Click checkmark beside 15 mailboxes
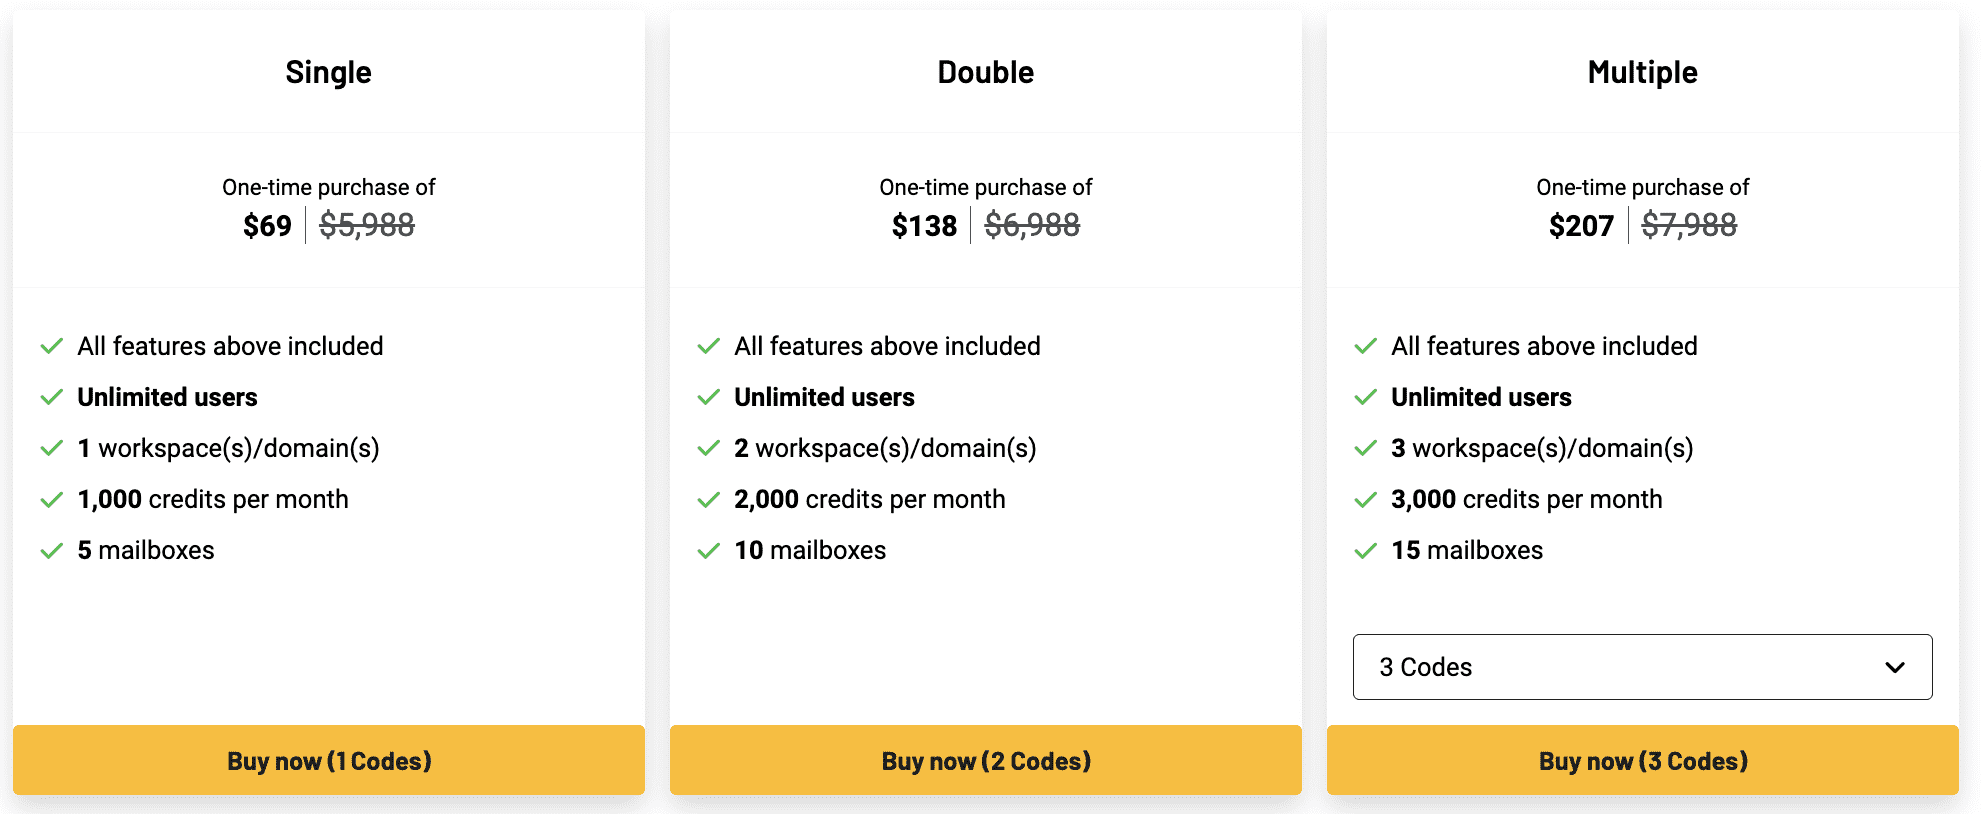Image resolution: width=1982 pixels, height=814 pixels. click(x=1366, y=551)
